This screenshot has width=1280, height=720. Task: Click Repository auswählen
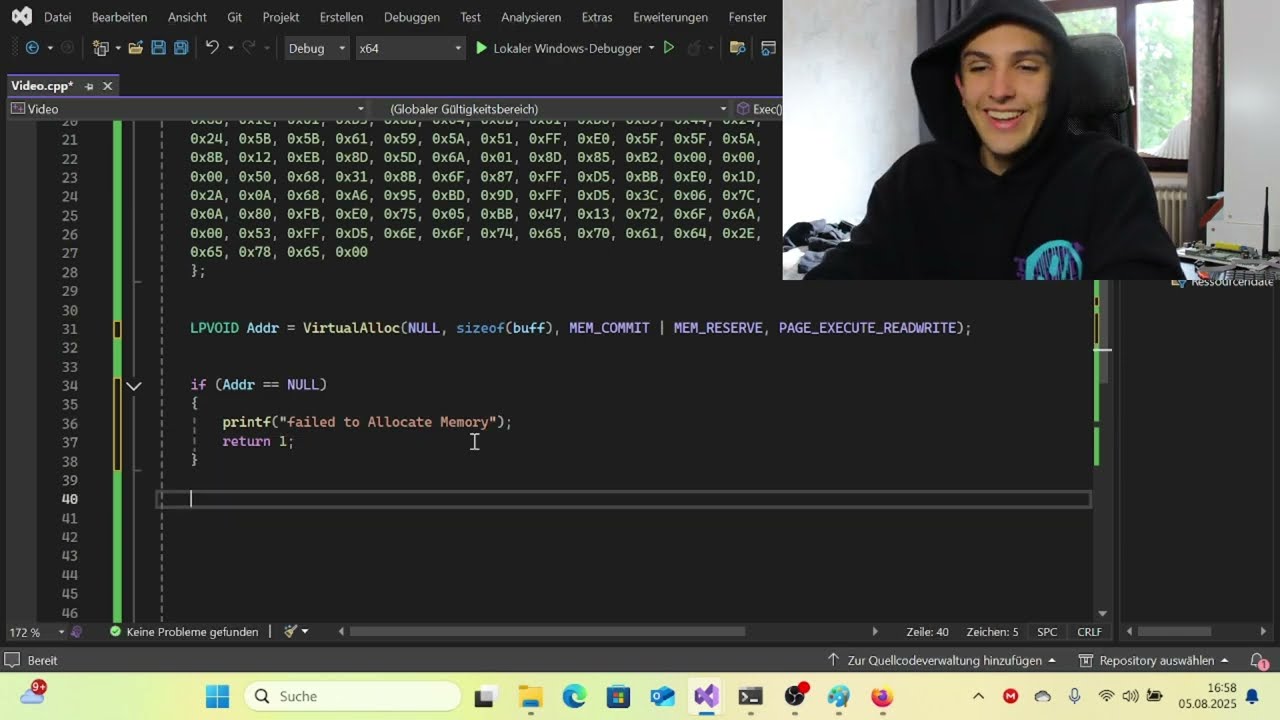(1154, 661)
